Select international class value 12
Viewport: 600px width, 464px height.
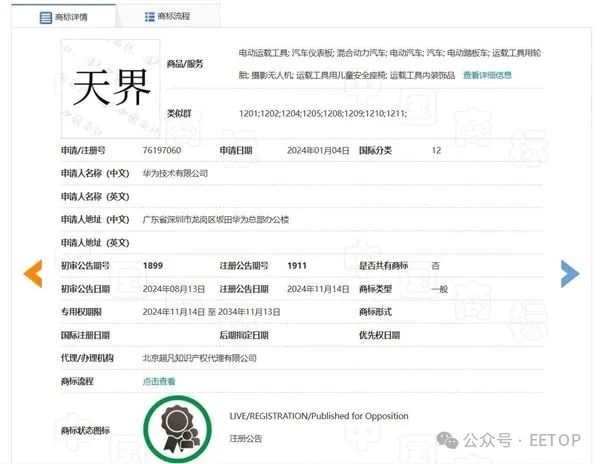436,150
